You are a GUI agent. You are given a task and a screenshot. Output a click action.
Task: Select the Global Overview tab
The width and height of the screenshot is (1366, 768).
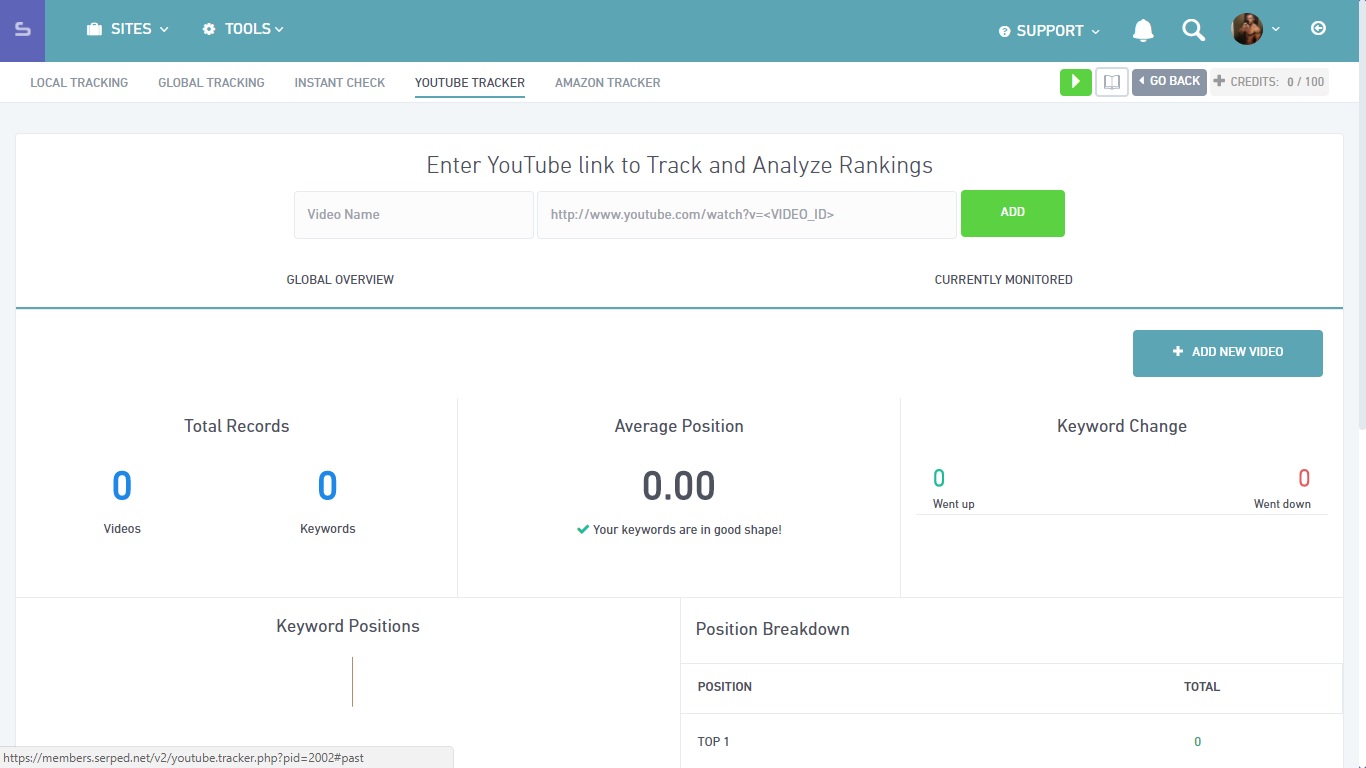[340, 280]
